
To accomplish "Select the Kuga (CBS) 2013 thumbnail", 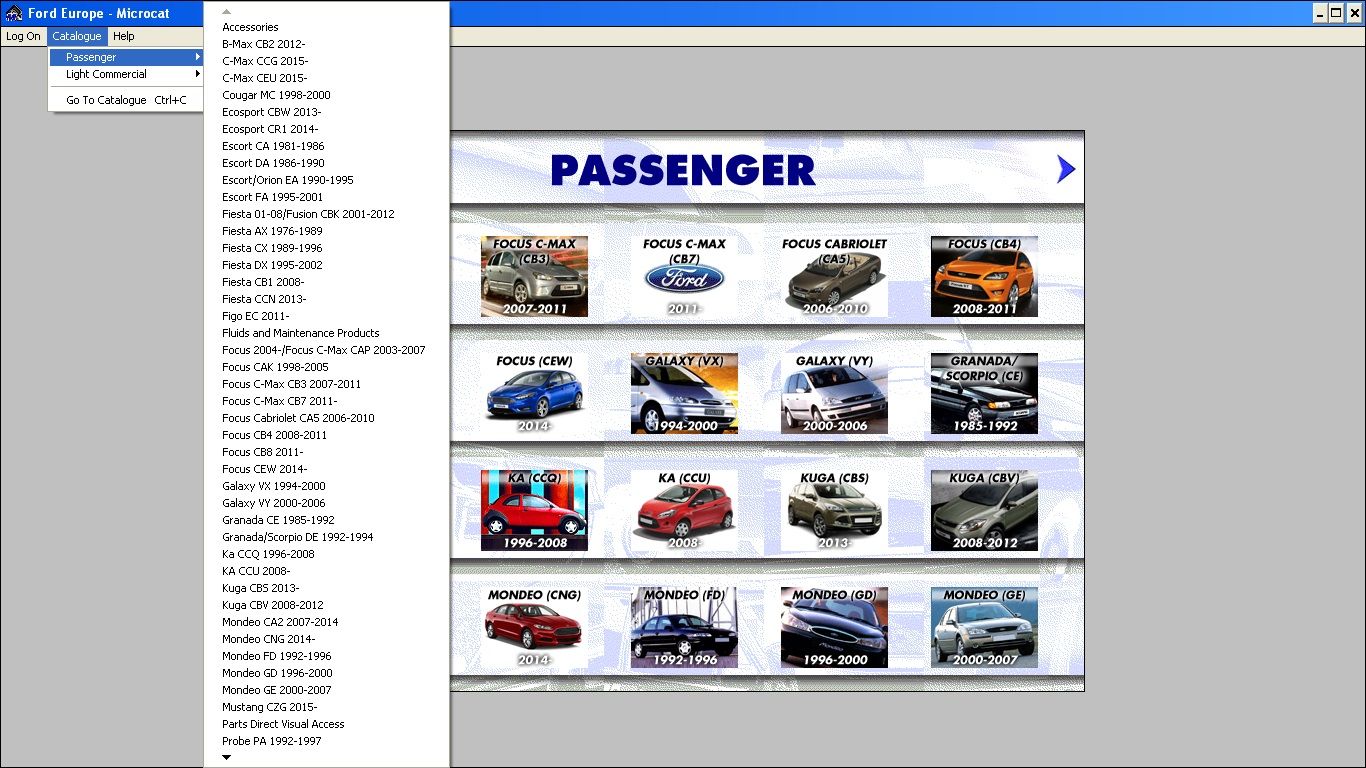I will [834, 510].
